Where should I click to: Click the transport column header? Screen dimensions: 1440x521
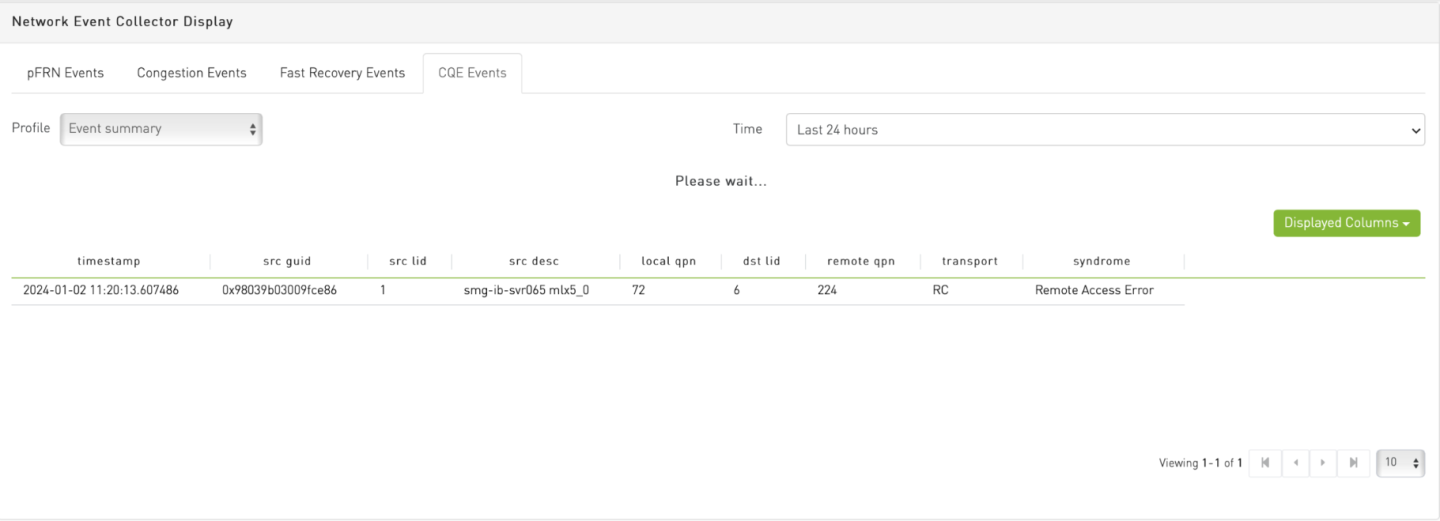pyautogui.click(x=969, y=261)
